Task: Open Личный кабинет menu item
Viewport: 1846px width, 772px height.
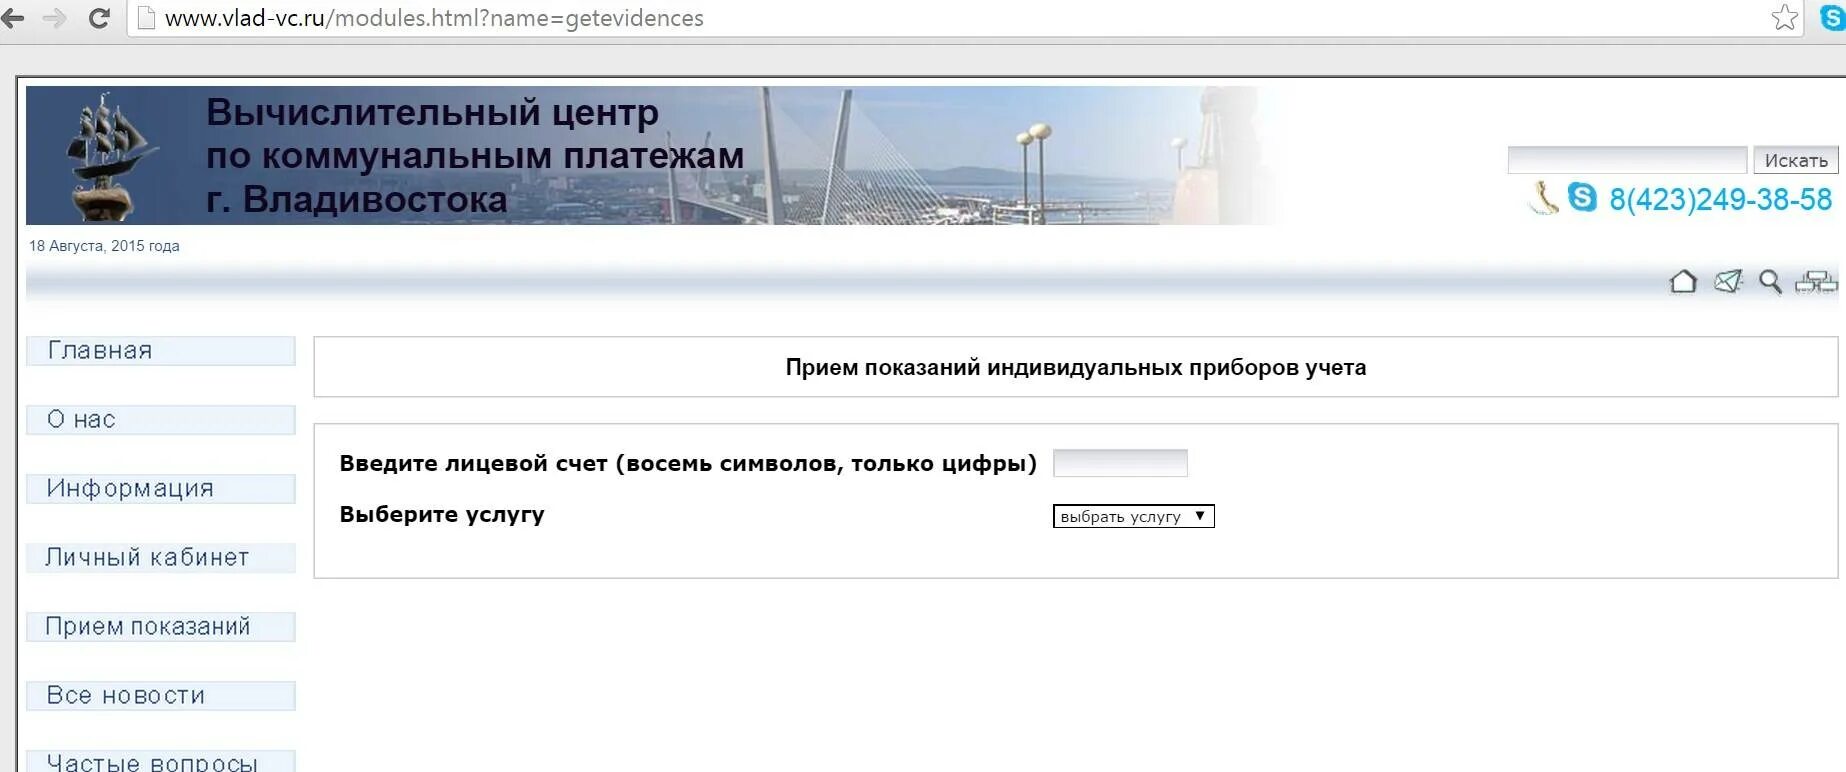Action: [161, 558]
